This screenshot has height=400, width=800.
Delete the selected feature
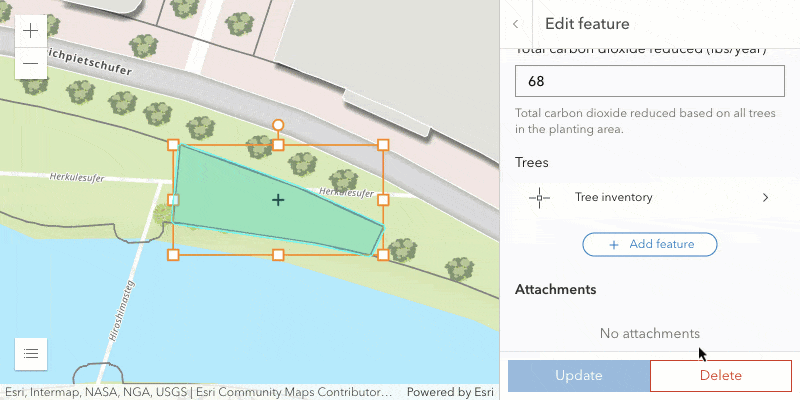720,376
